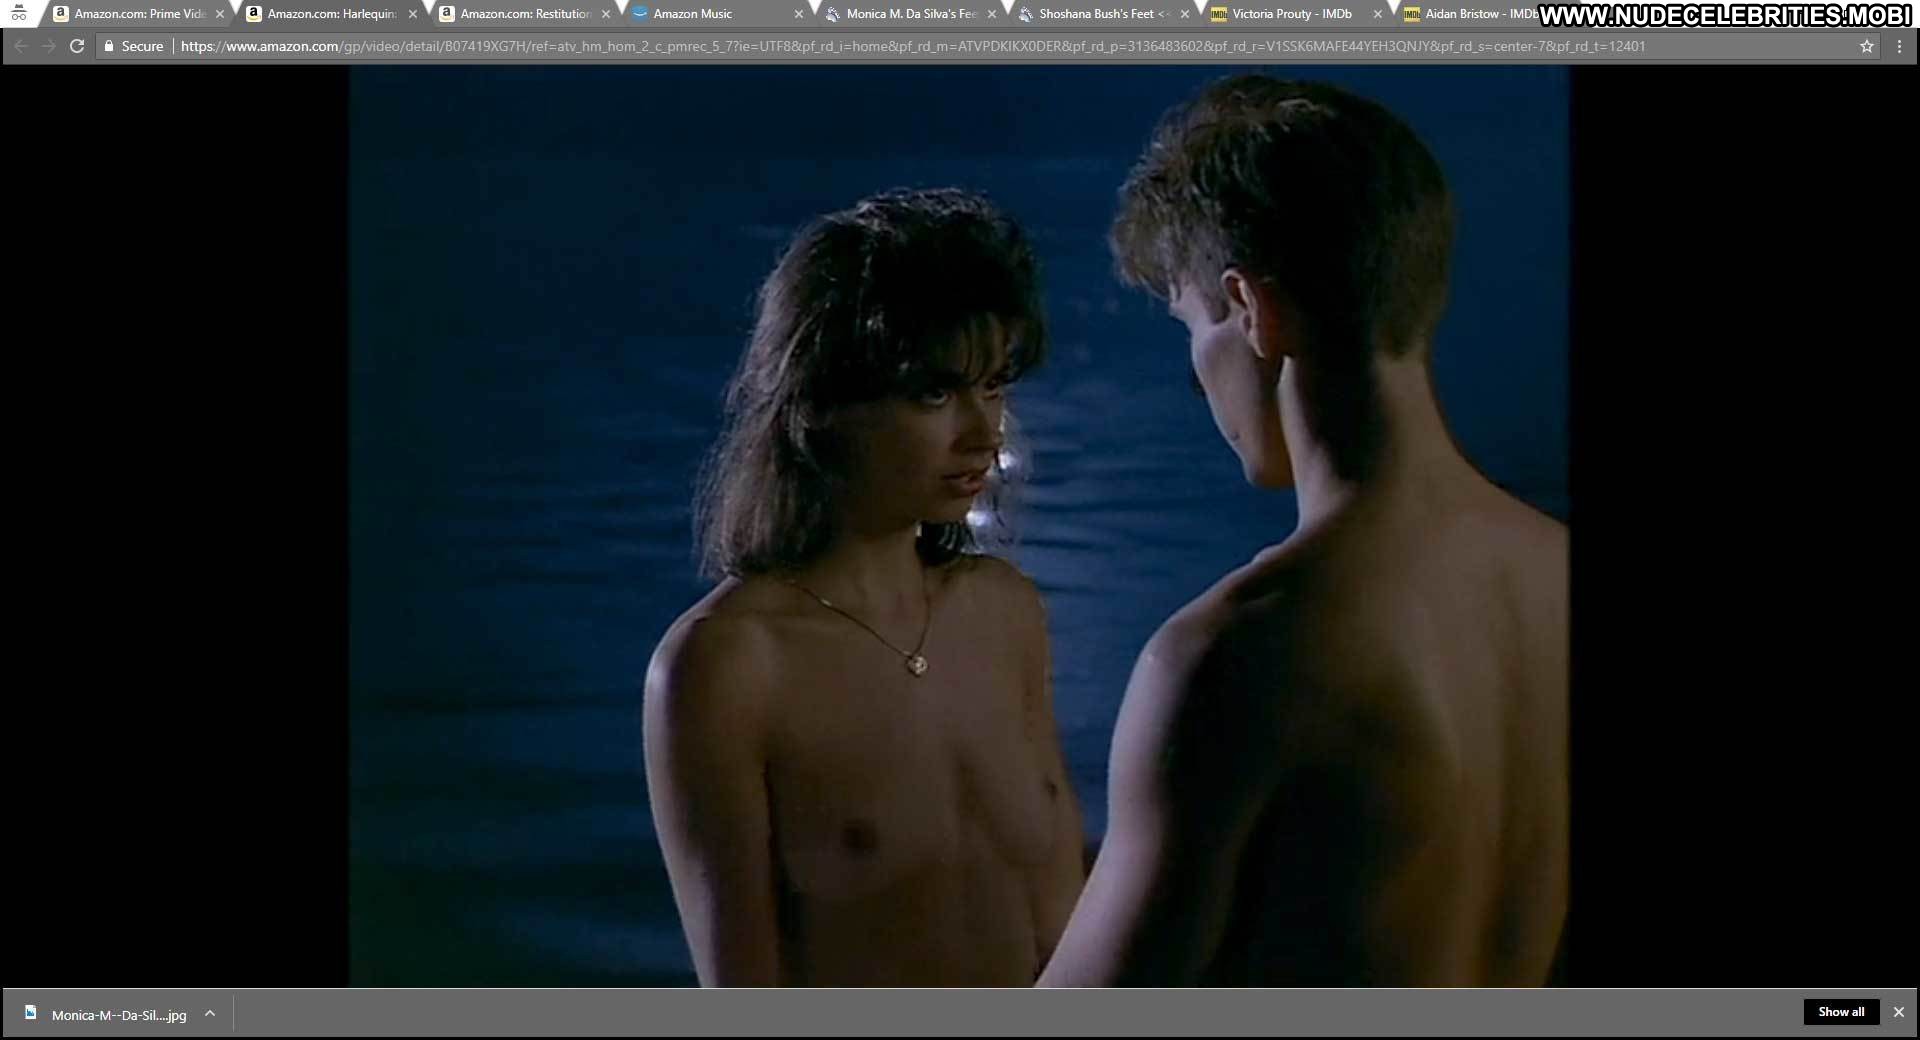Click the browser back arrow

click(x=21, y=46)
